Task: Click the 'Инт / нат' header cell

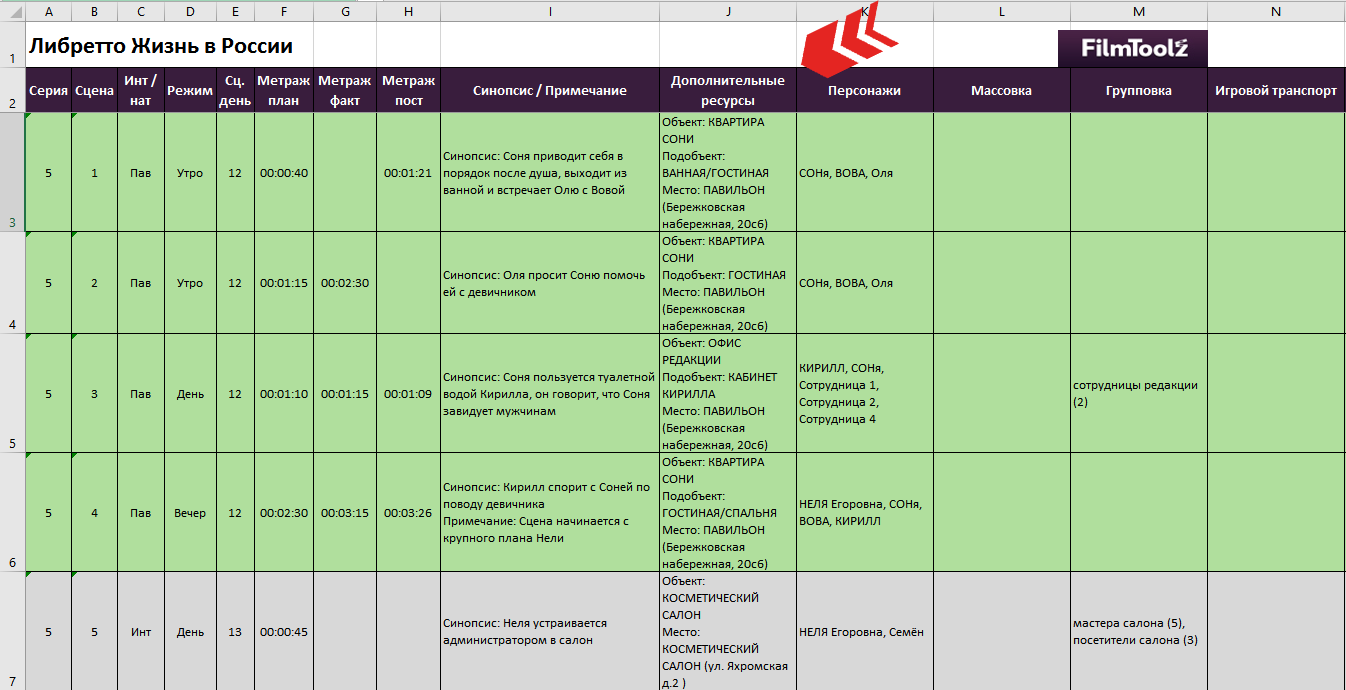Action: click(140, 90)
